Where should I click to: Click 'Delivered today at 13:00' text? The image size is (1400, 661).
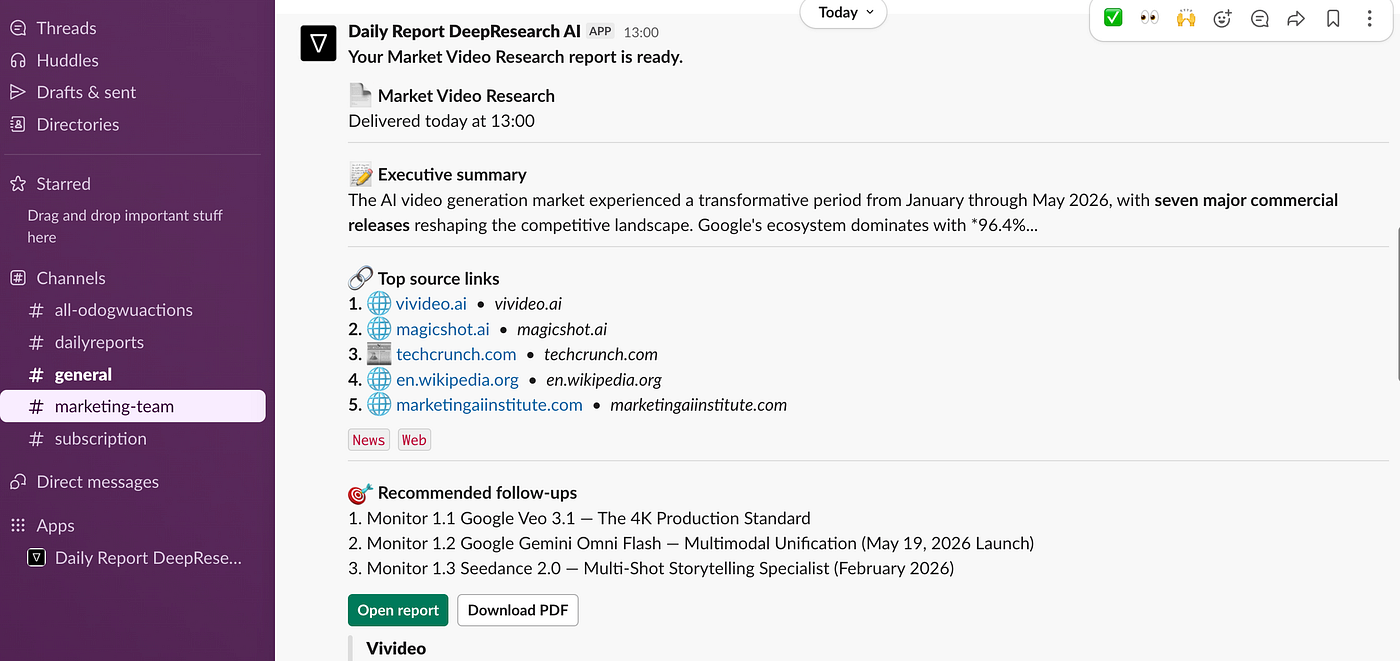click(442, 121)
